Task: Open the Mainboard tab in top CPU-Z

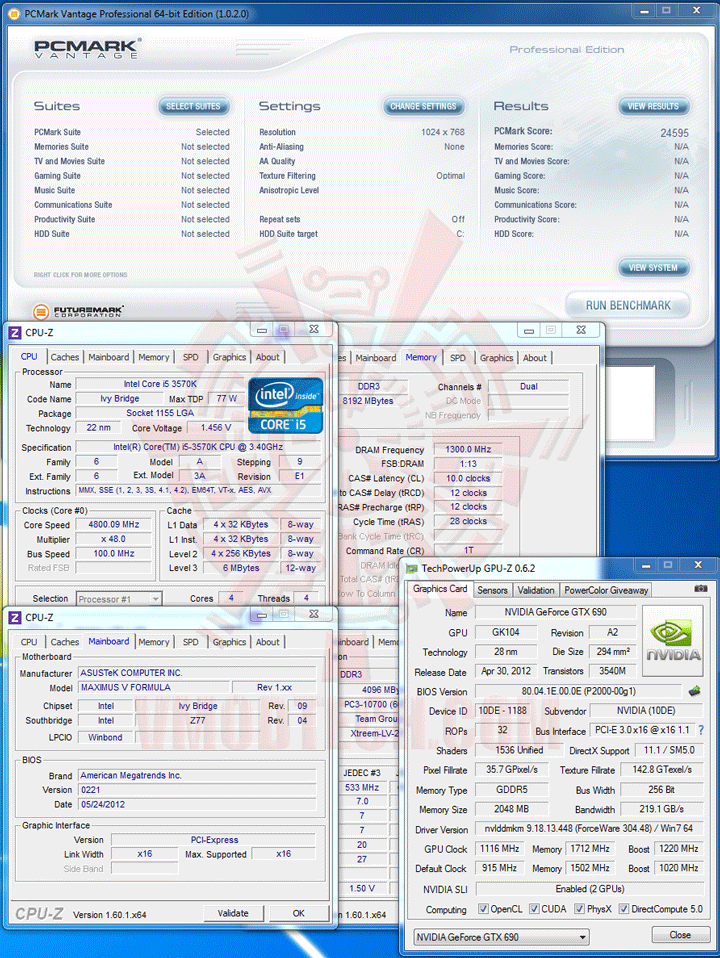Action: click(x=109, y=357)
